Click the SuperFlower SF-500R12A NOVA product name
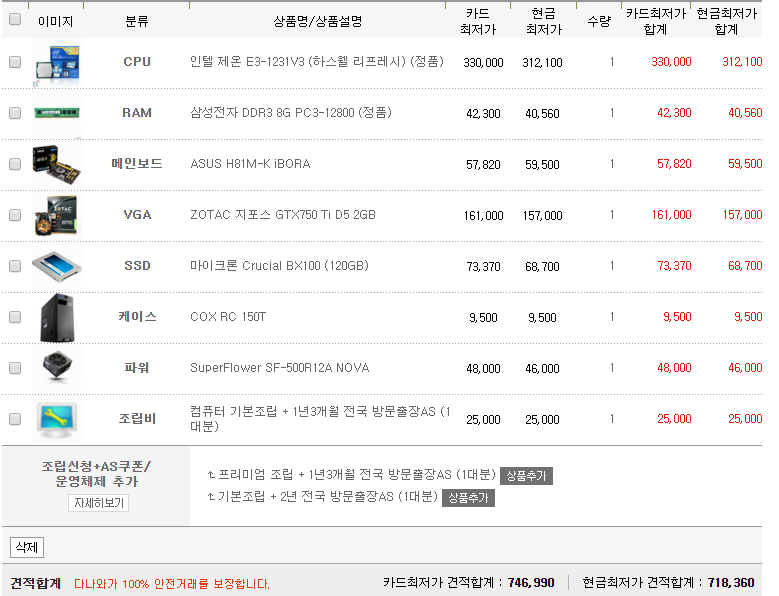This screenshot has width=779, height=596. (x=279, y=368)
